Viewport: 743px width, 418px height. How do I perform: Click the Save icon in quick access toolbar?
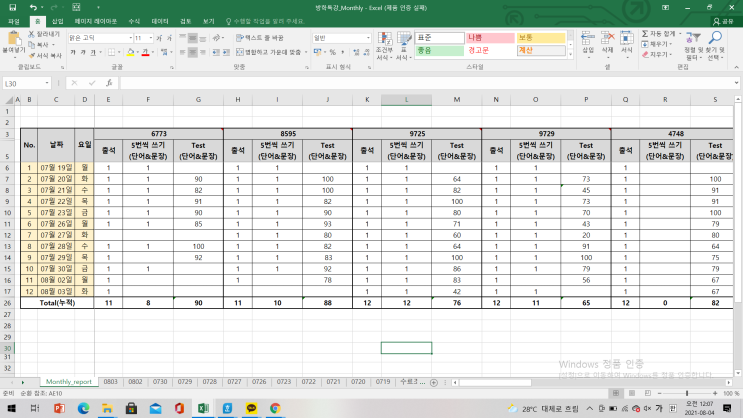[13, 7]
